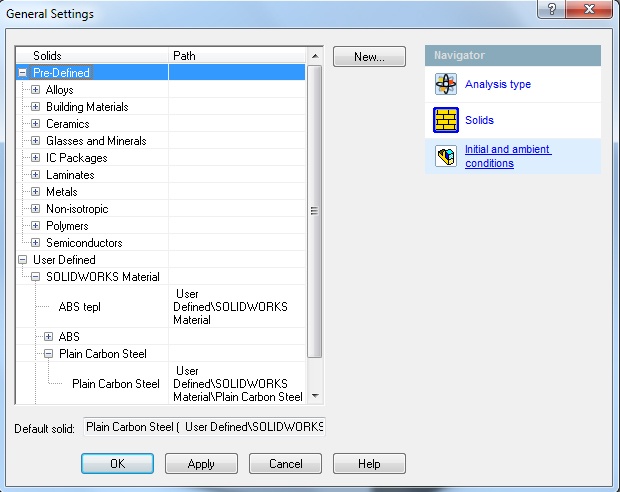The height and width of the screenshot is (492, 620).
Task: Select the Laminates tree row
Action: tap(161, 174)
